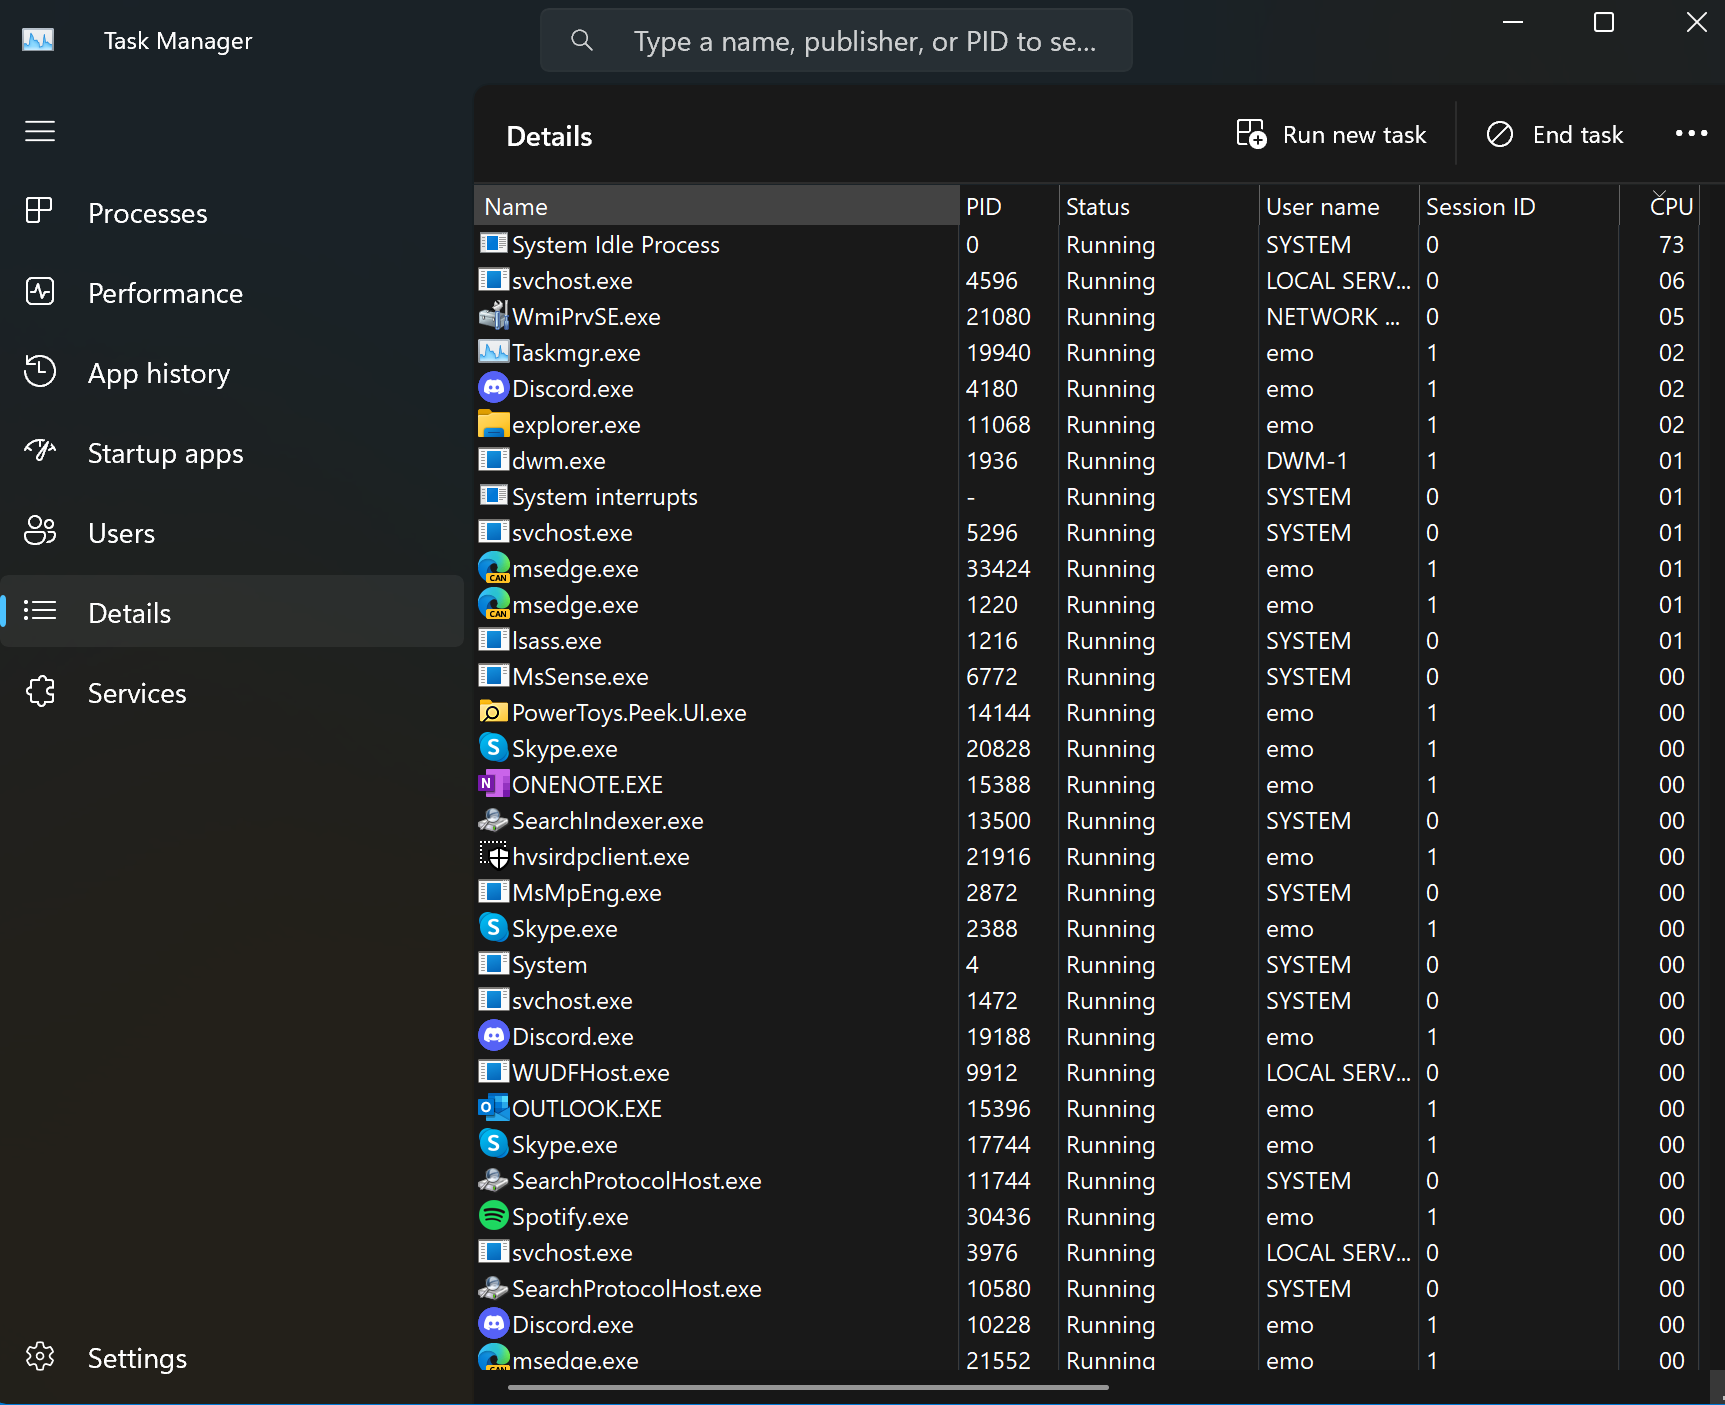The height and width of the screenshot is (1405, 1725).
Task: Sort processes by the CPU column
Action: point(1669,207)
